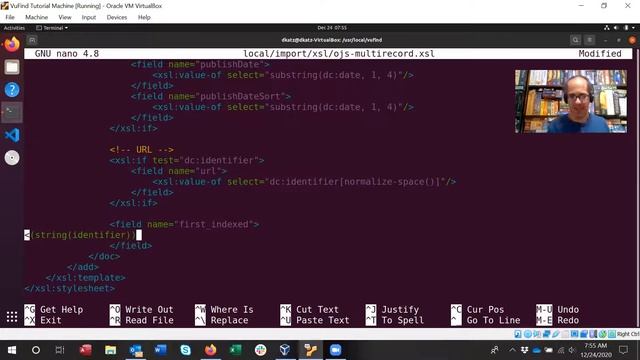640x360 pixels.
Task: Open the terminal hamburger menu
Action: 589,40
